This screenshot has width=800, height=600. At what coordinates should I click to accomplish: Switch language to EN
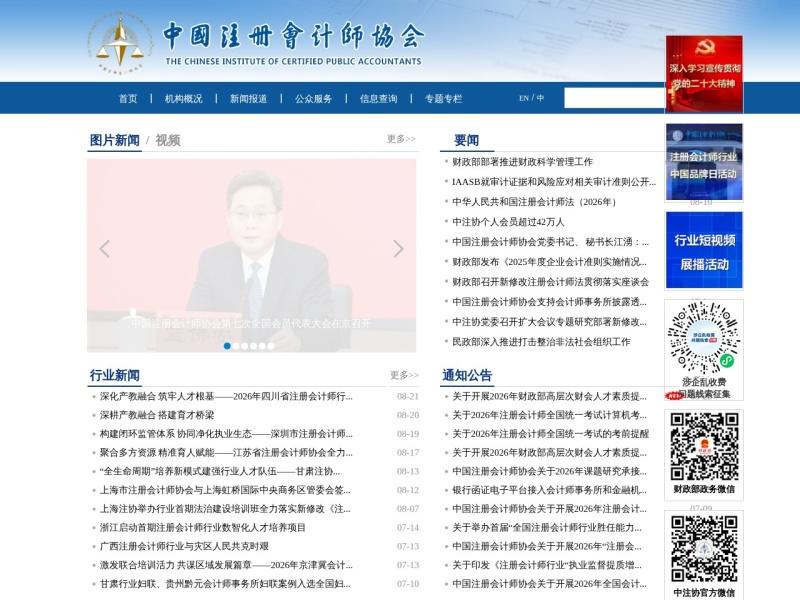click(523, 98)
